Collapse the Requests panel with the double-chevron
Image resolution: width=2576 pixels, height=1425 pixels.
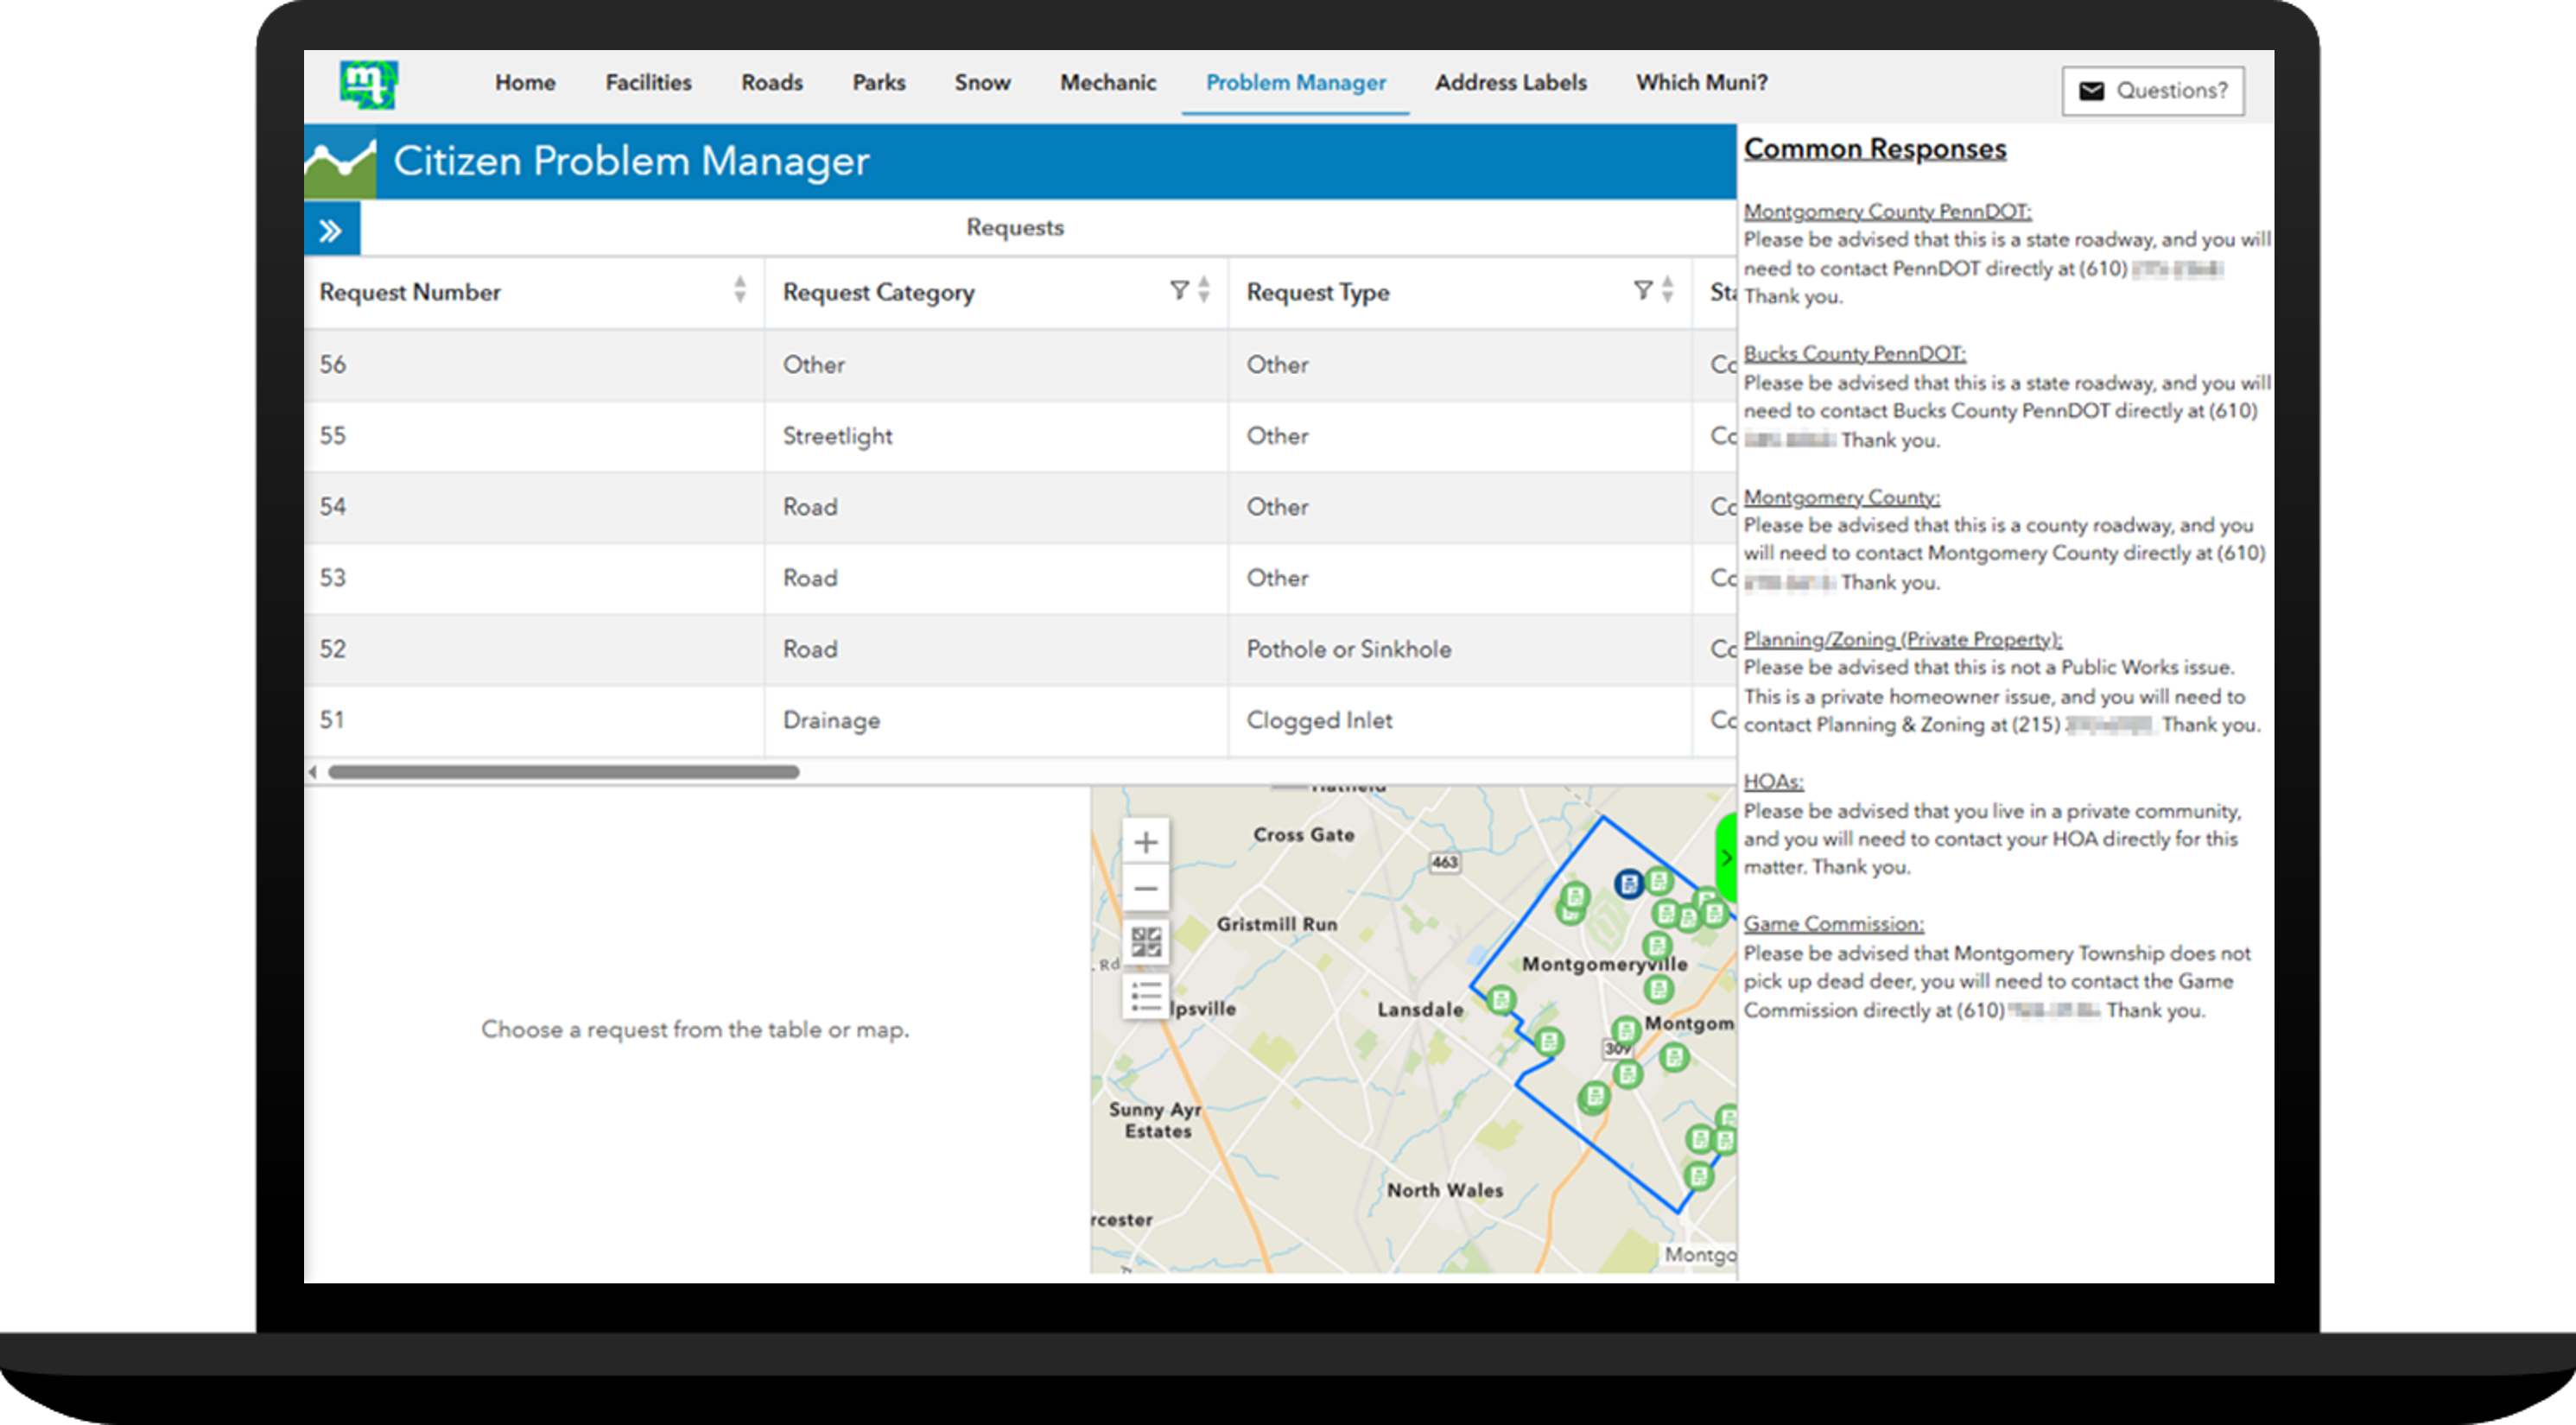[331, 228]
